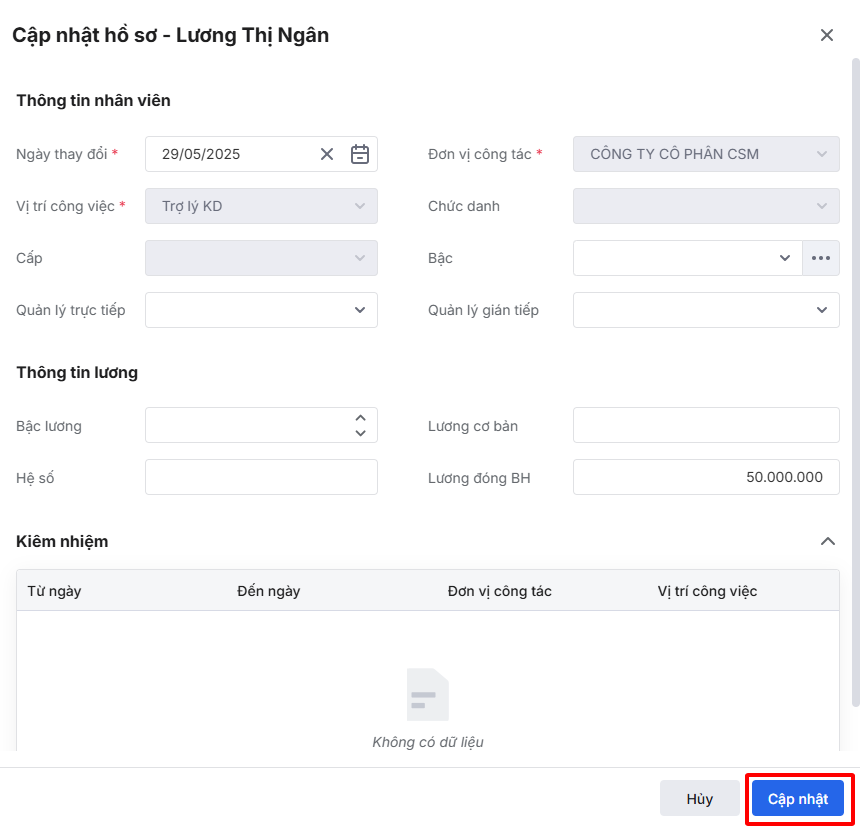This screenshot has width=860, height=831.
Task: Click the Cập nhật button
Action: pos(798,799)
